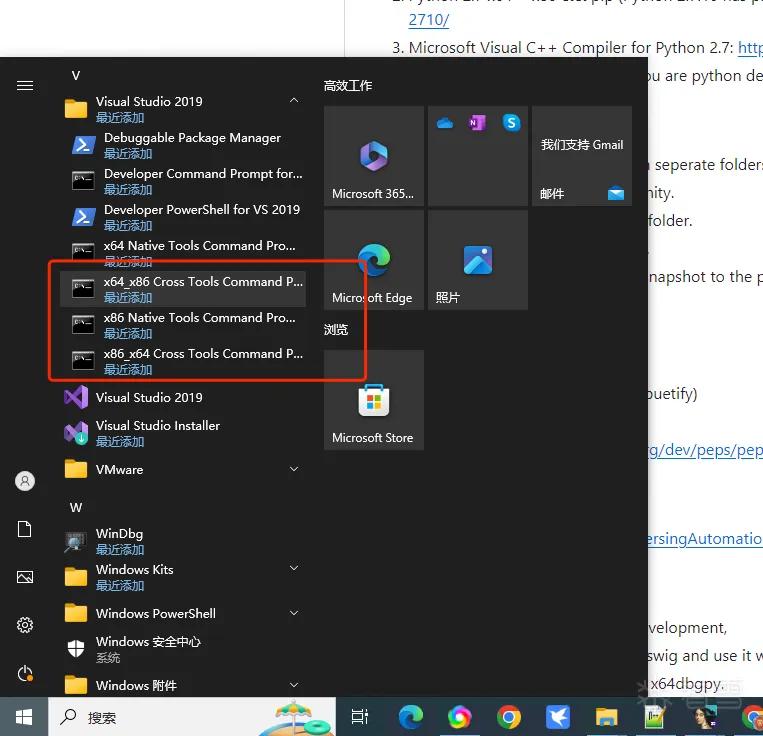Launch Microsoft Edge tile
763x736 pixels.
[x=373, y=260]
